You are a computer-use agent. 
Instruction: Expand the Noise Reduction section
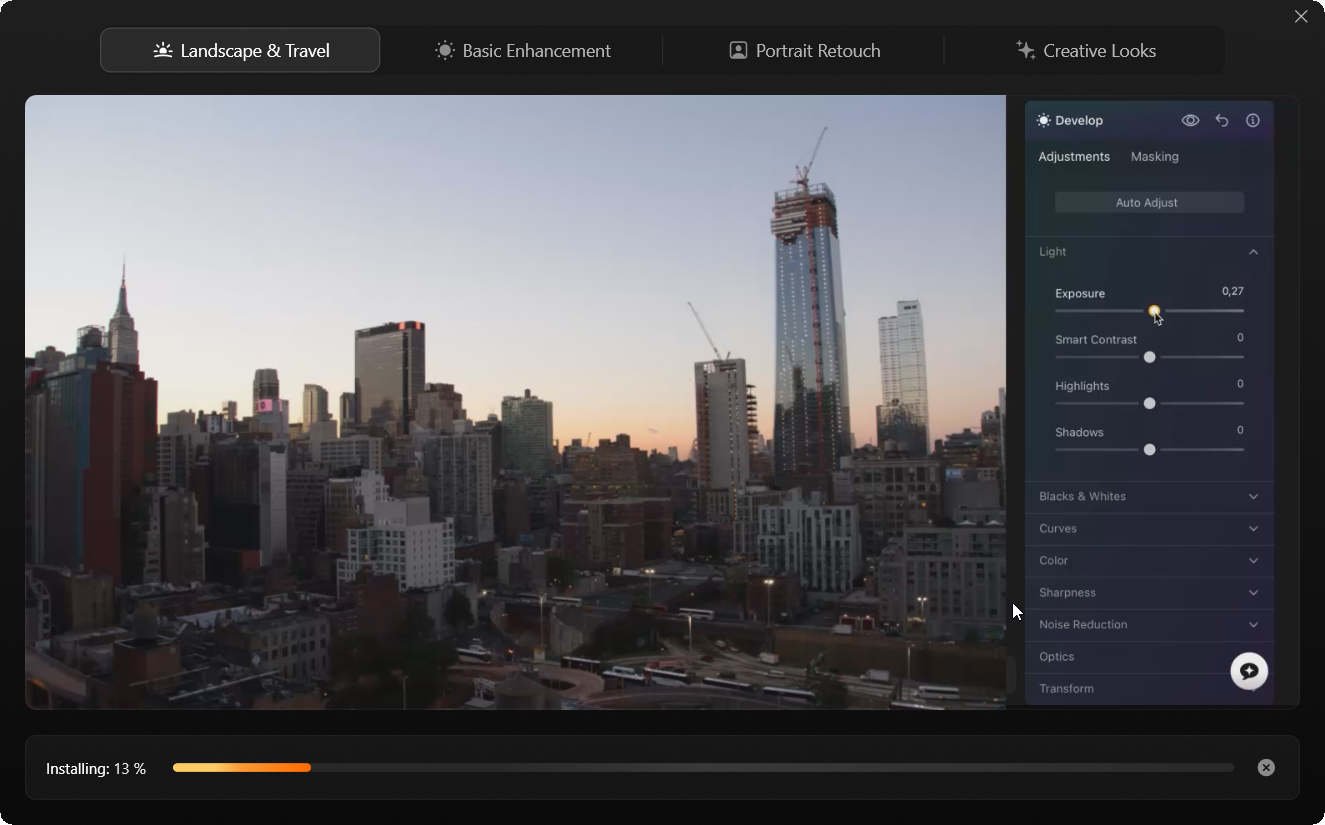pos(1149,625)
